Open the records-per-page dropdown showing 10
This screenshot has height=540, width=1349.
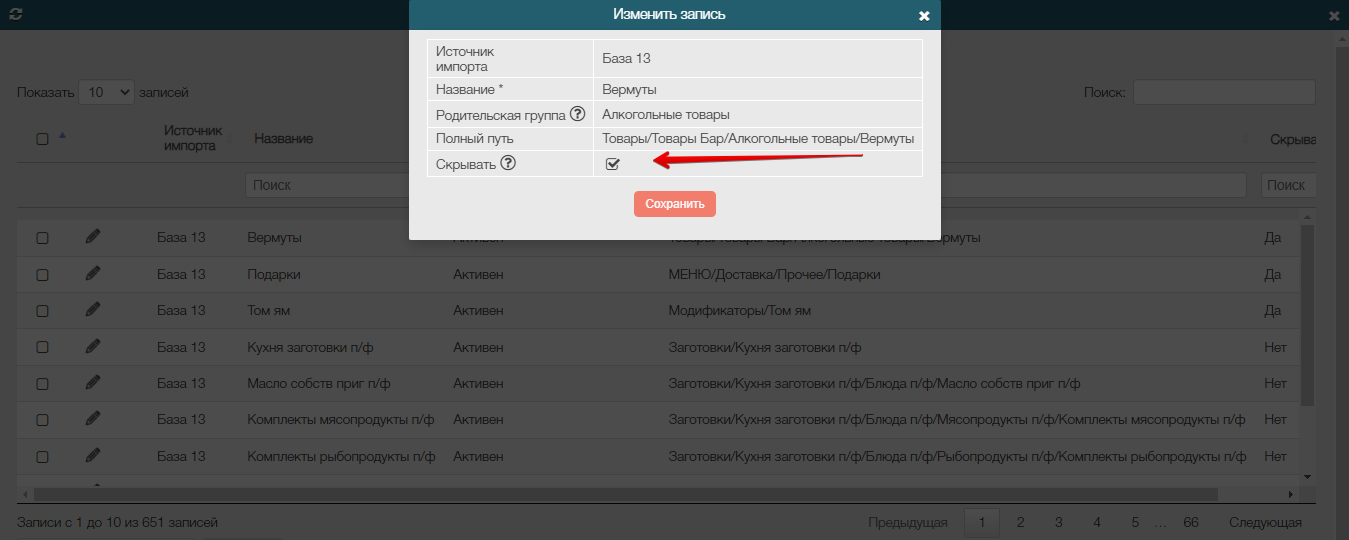pyautogui.click(x=106, y=92)
